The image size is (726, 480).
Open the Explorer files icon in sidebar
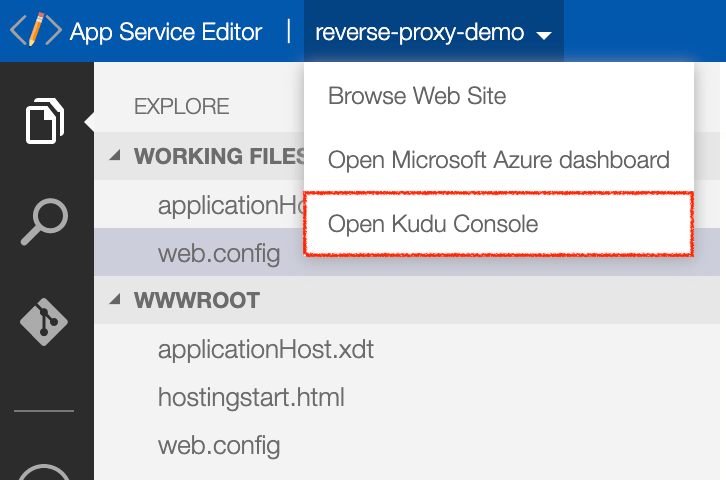45,122
